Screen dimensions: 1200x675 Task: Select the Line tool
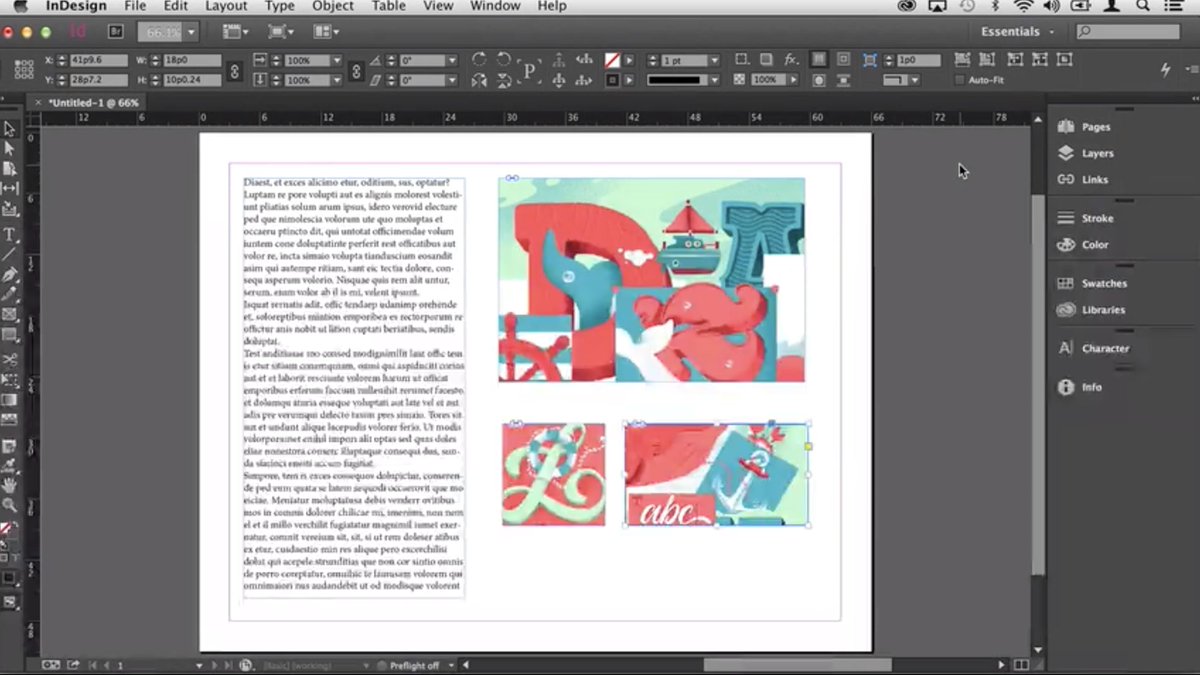(10, 254)
